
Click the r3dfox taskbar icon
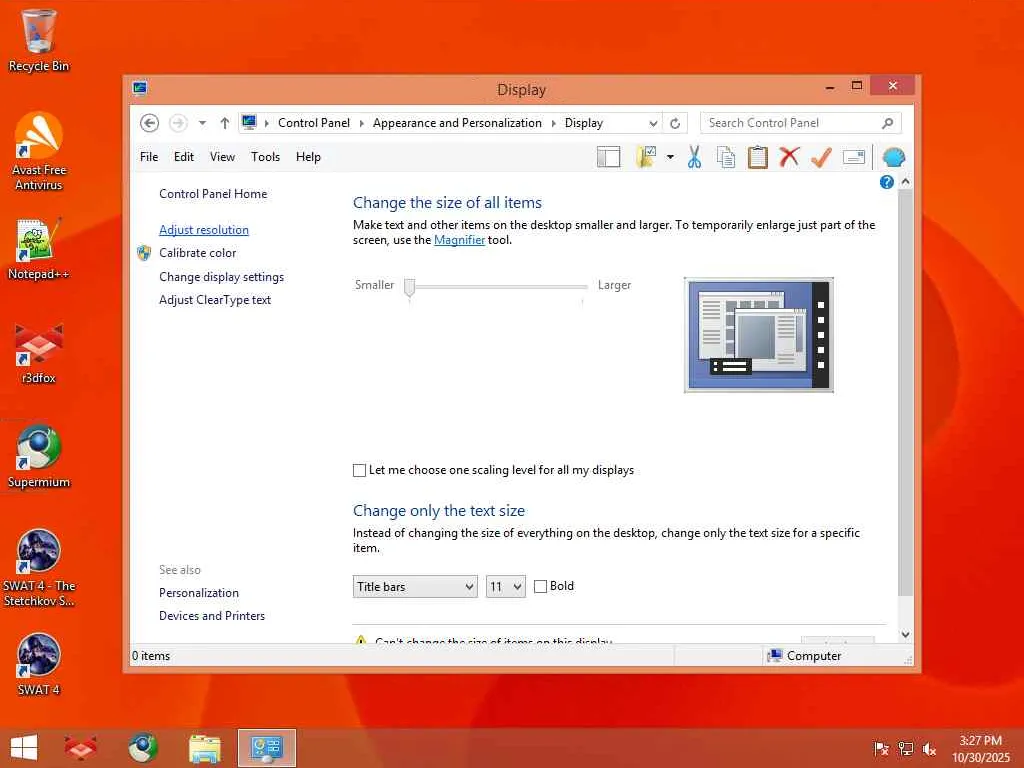point(80,748)
